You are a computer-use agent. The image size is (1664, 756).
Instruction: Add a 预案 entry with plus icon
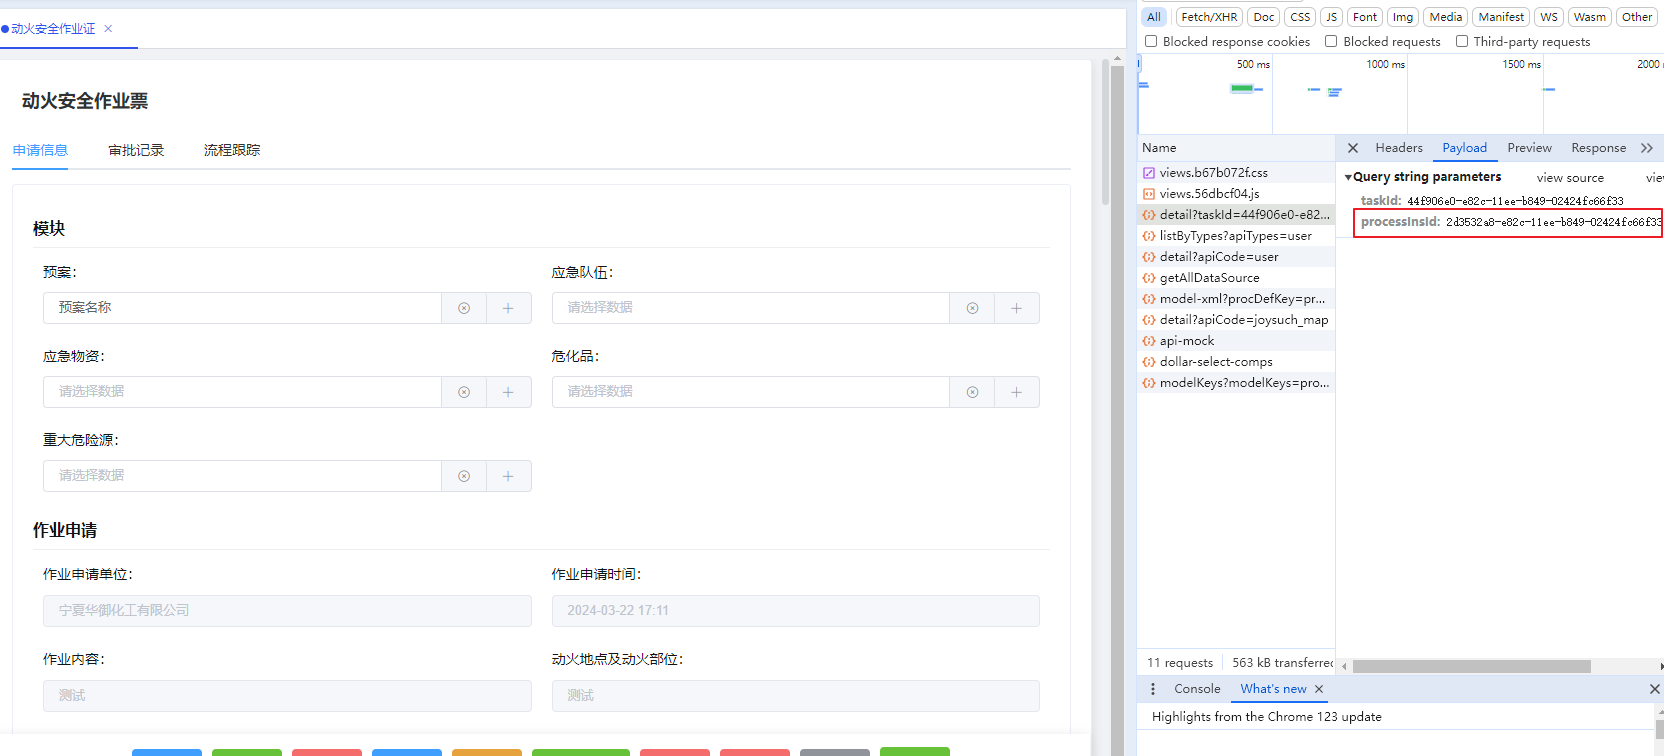pyautogui.click(x=508, y=308)
